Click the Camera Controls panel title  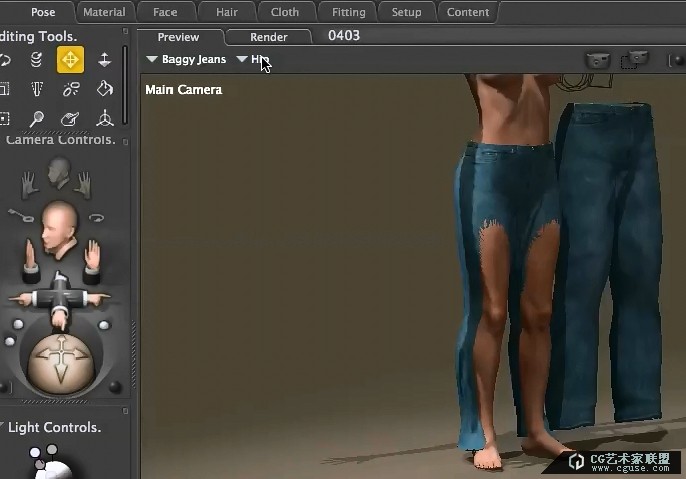[x=60, y=140]
